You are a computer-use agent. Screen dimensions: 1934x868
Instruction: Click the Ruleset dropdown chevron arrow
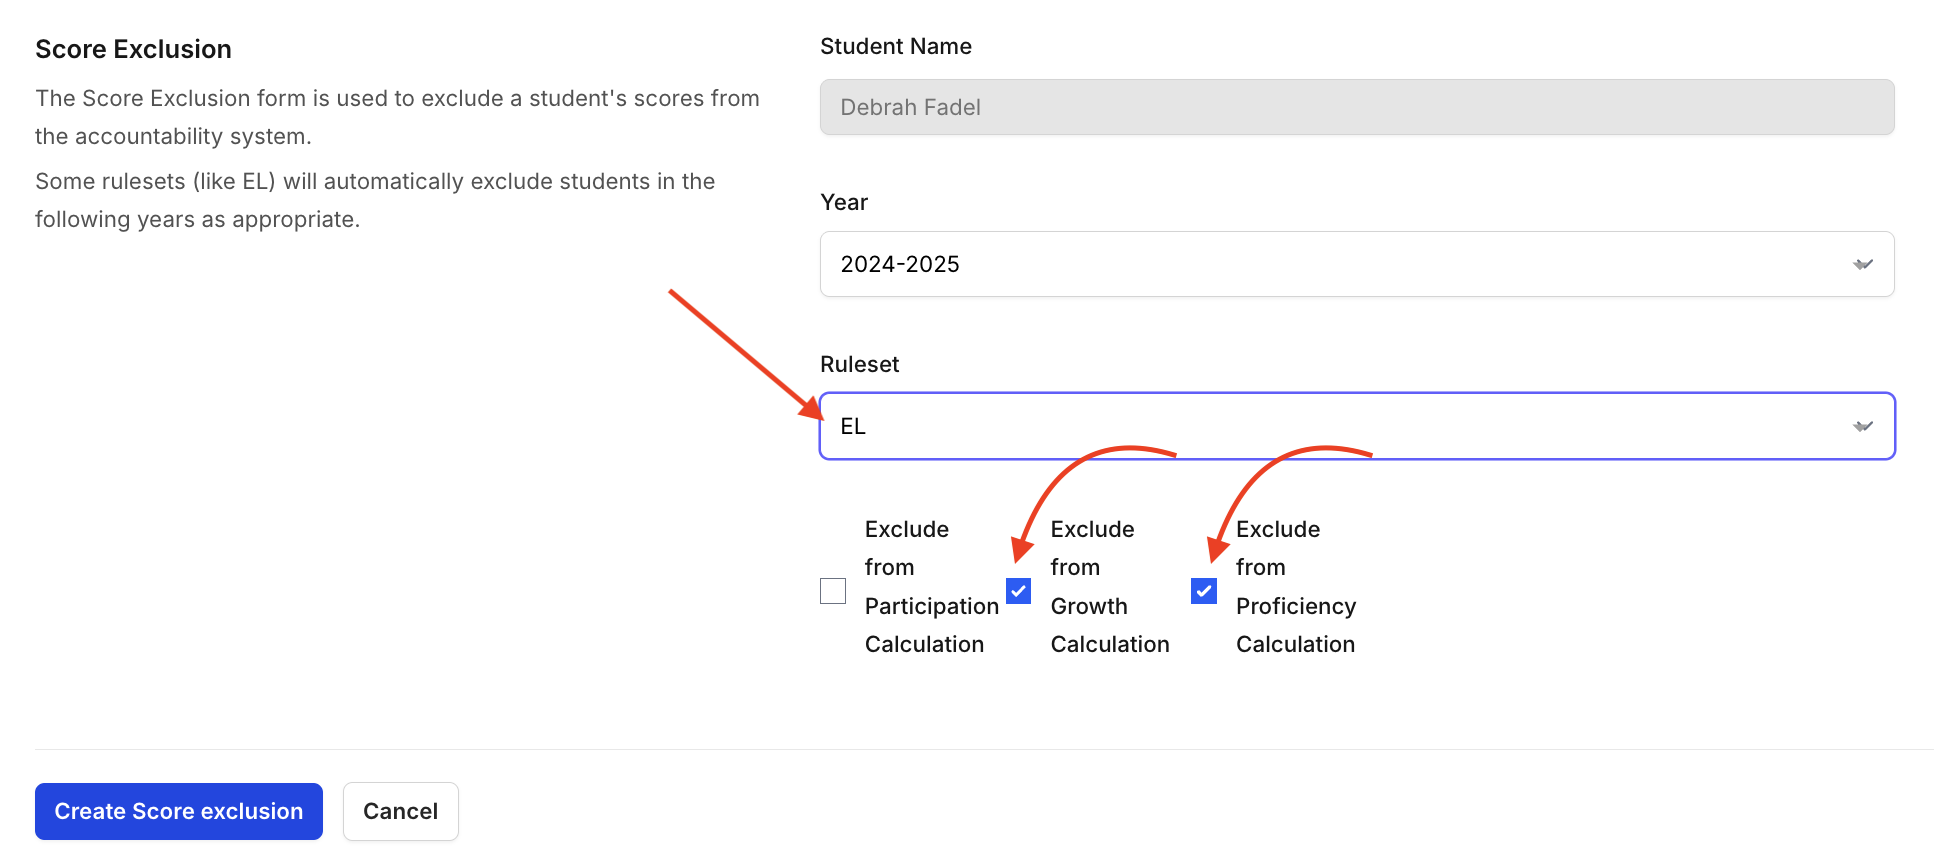pyautogui.click(x=1862, y=427)
